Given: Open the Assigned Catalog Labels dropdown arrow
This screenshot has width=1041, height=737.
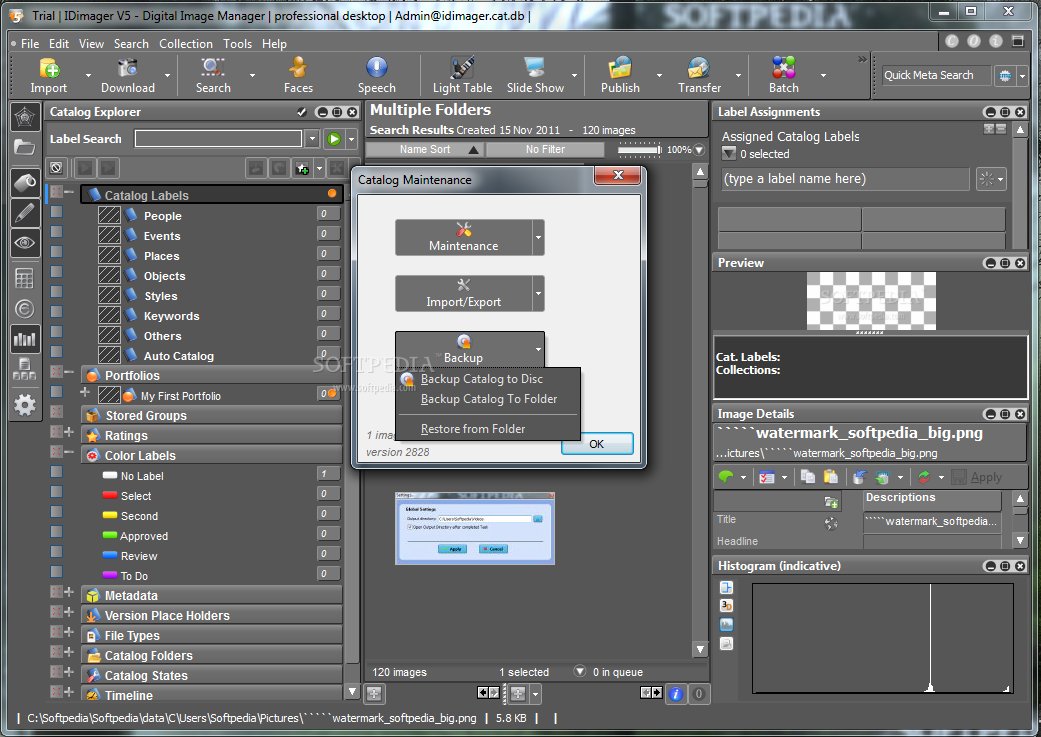Looking at the screenshot, I should pos(729,154).
